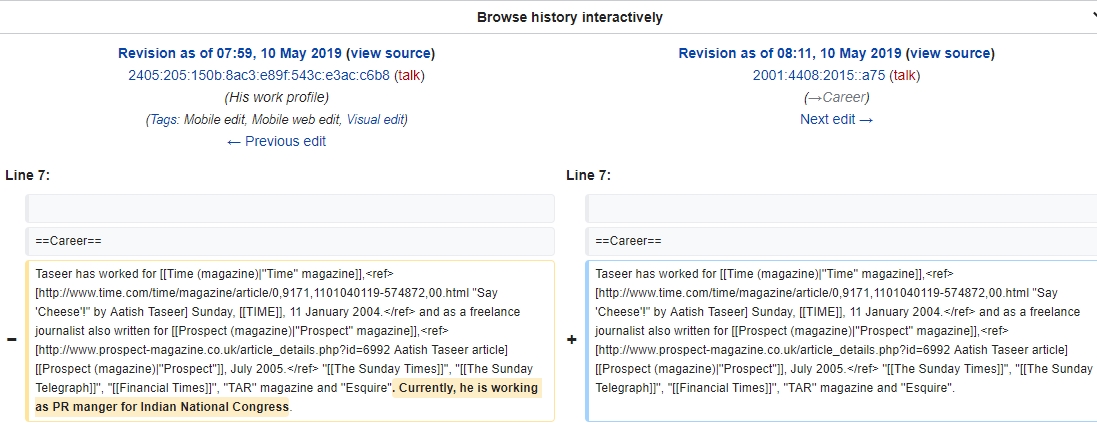Screen dimensions: 1097x424
Task: Click the right paragraph ending with "Esquire".
Action: coord(842,341)
